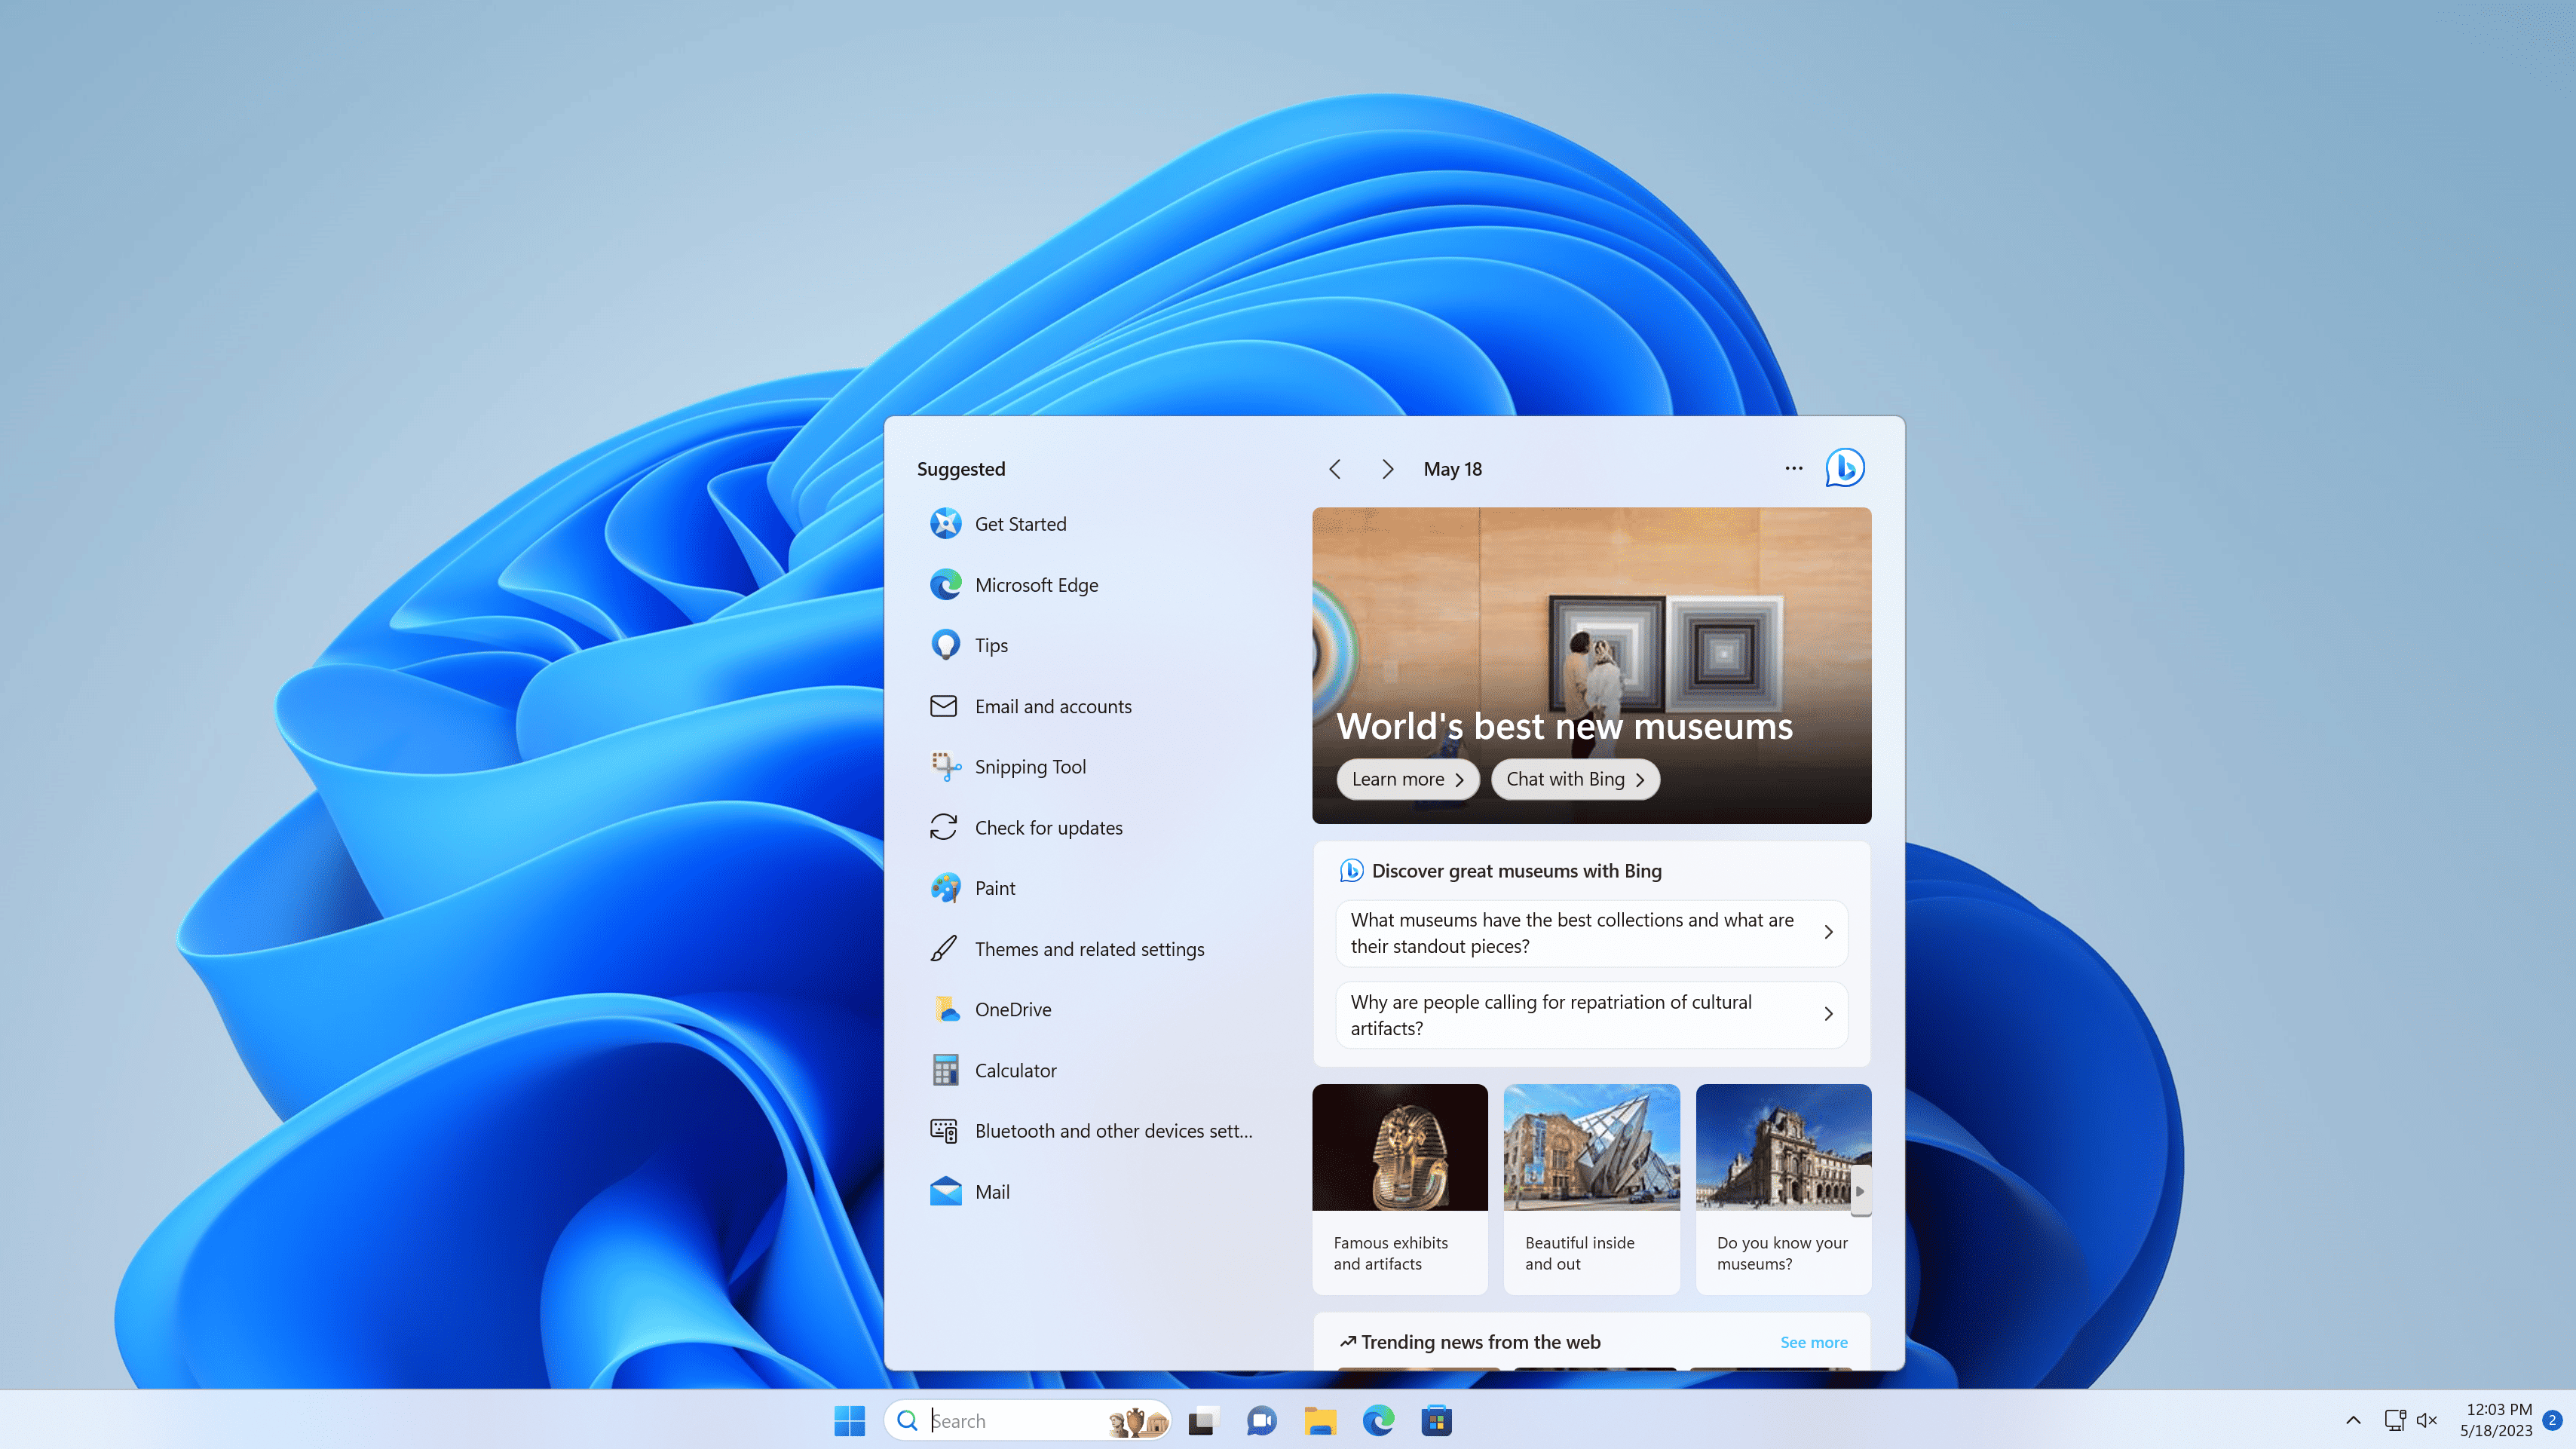Click the Discover great museums with Bing heading
2576x1449 pixels.
click(x=1516, y=871)
